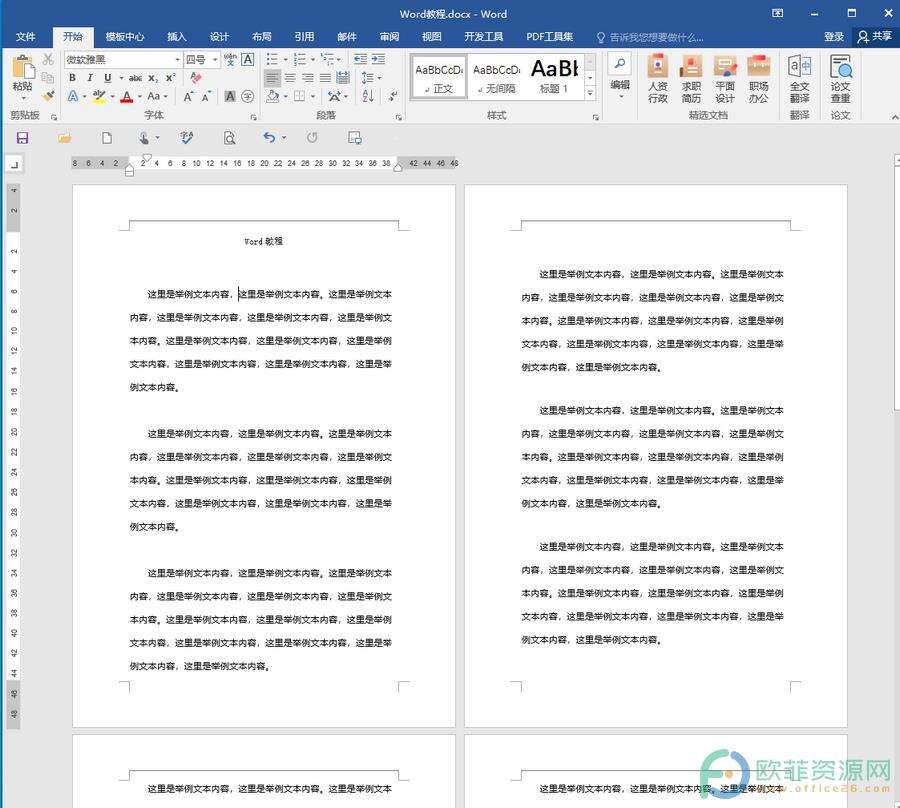Viewport: 900px width, 808px height.
Task: Open the numbering list dropdown arrow
Action: (x=313, y=59)
